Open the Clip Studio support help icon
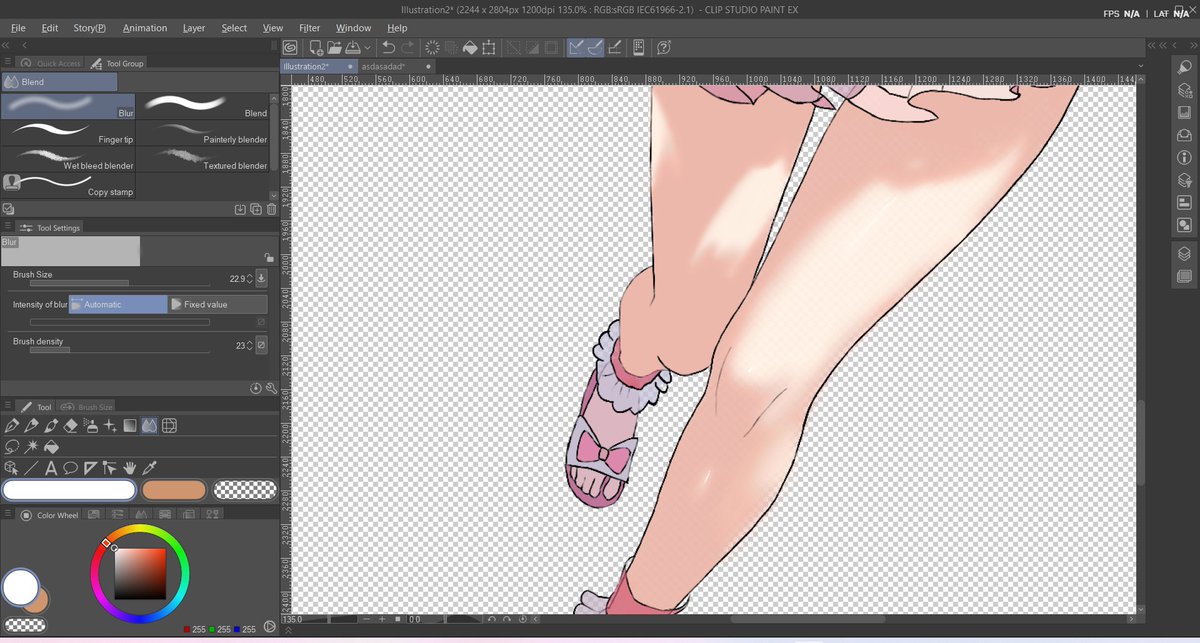1200x643 pixels. pyautogui.click(x=663, y=47)
